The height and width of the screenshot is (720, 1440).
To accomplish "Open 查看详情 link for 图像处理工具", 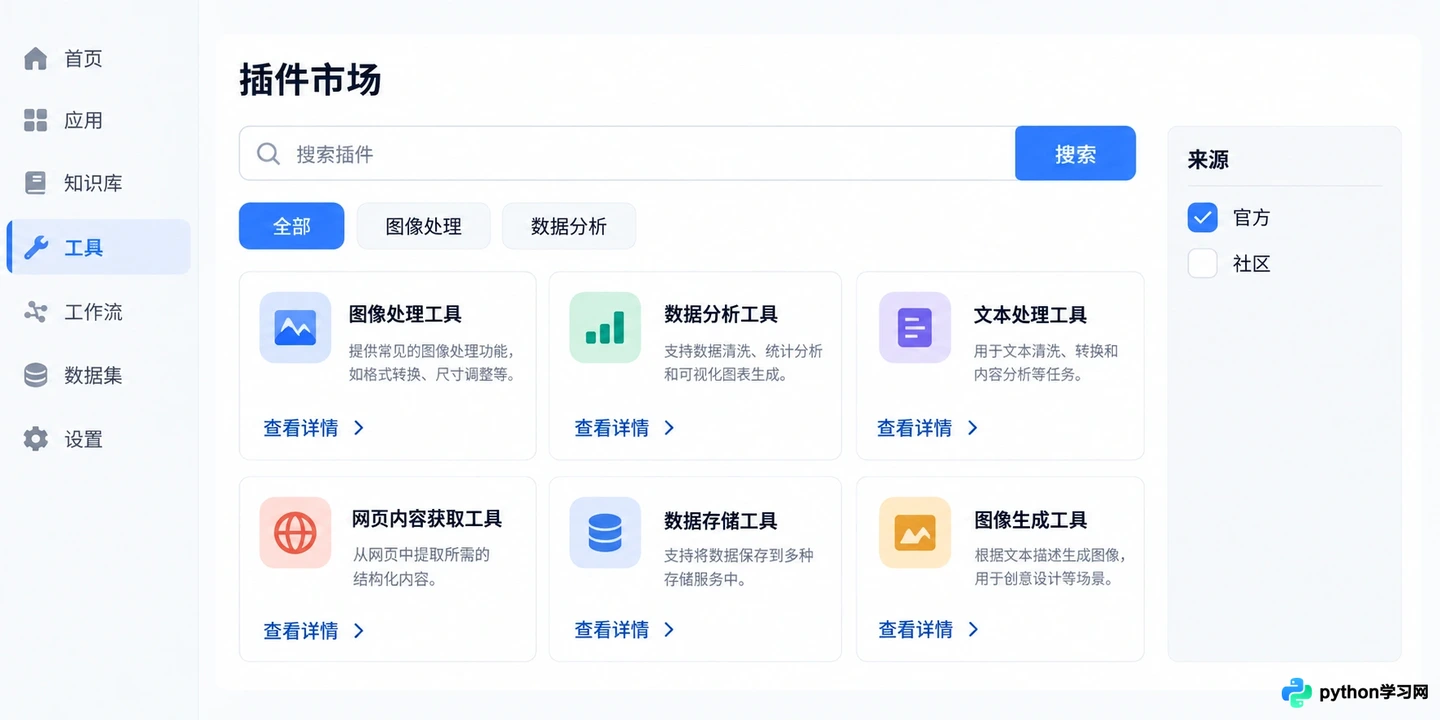I will 301,428.
